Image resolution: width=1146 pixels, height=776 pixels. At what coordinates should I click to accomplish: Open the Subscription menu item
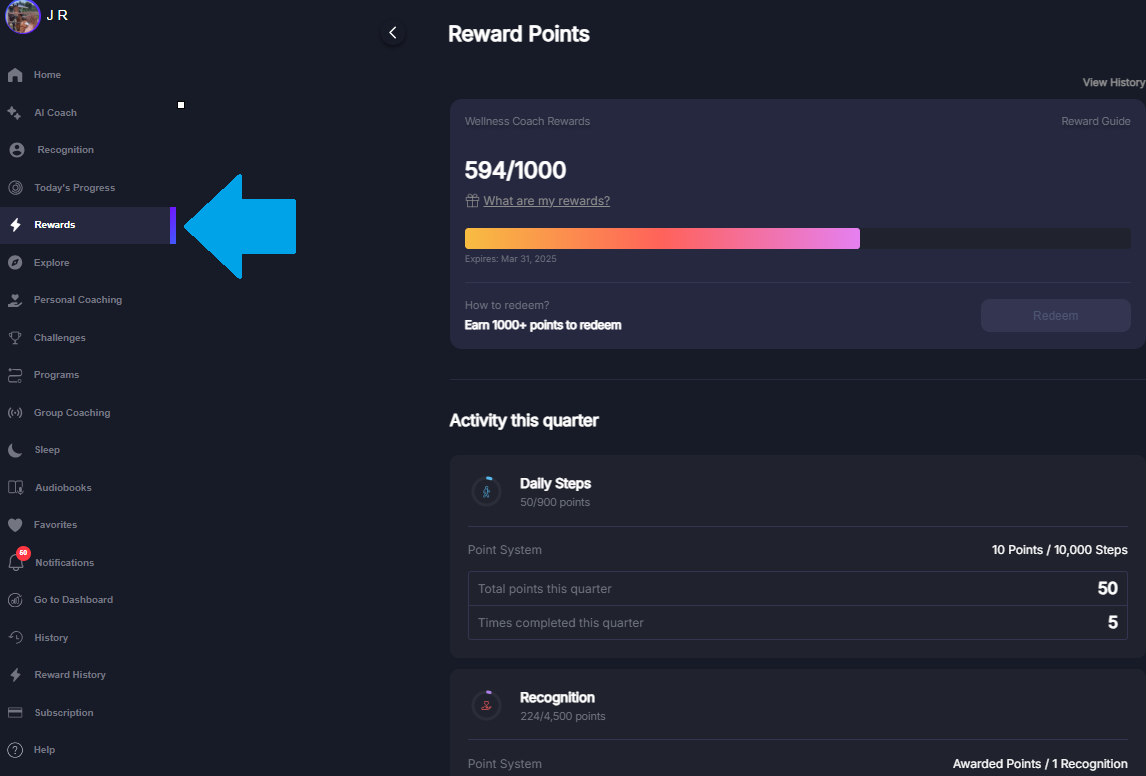pos(62,712)
